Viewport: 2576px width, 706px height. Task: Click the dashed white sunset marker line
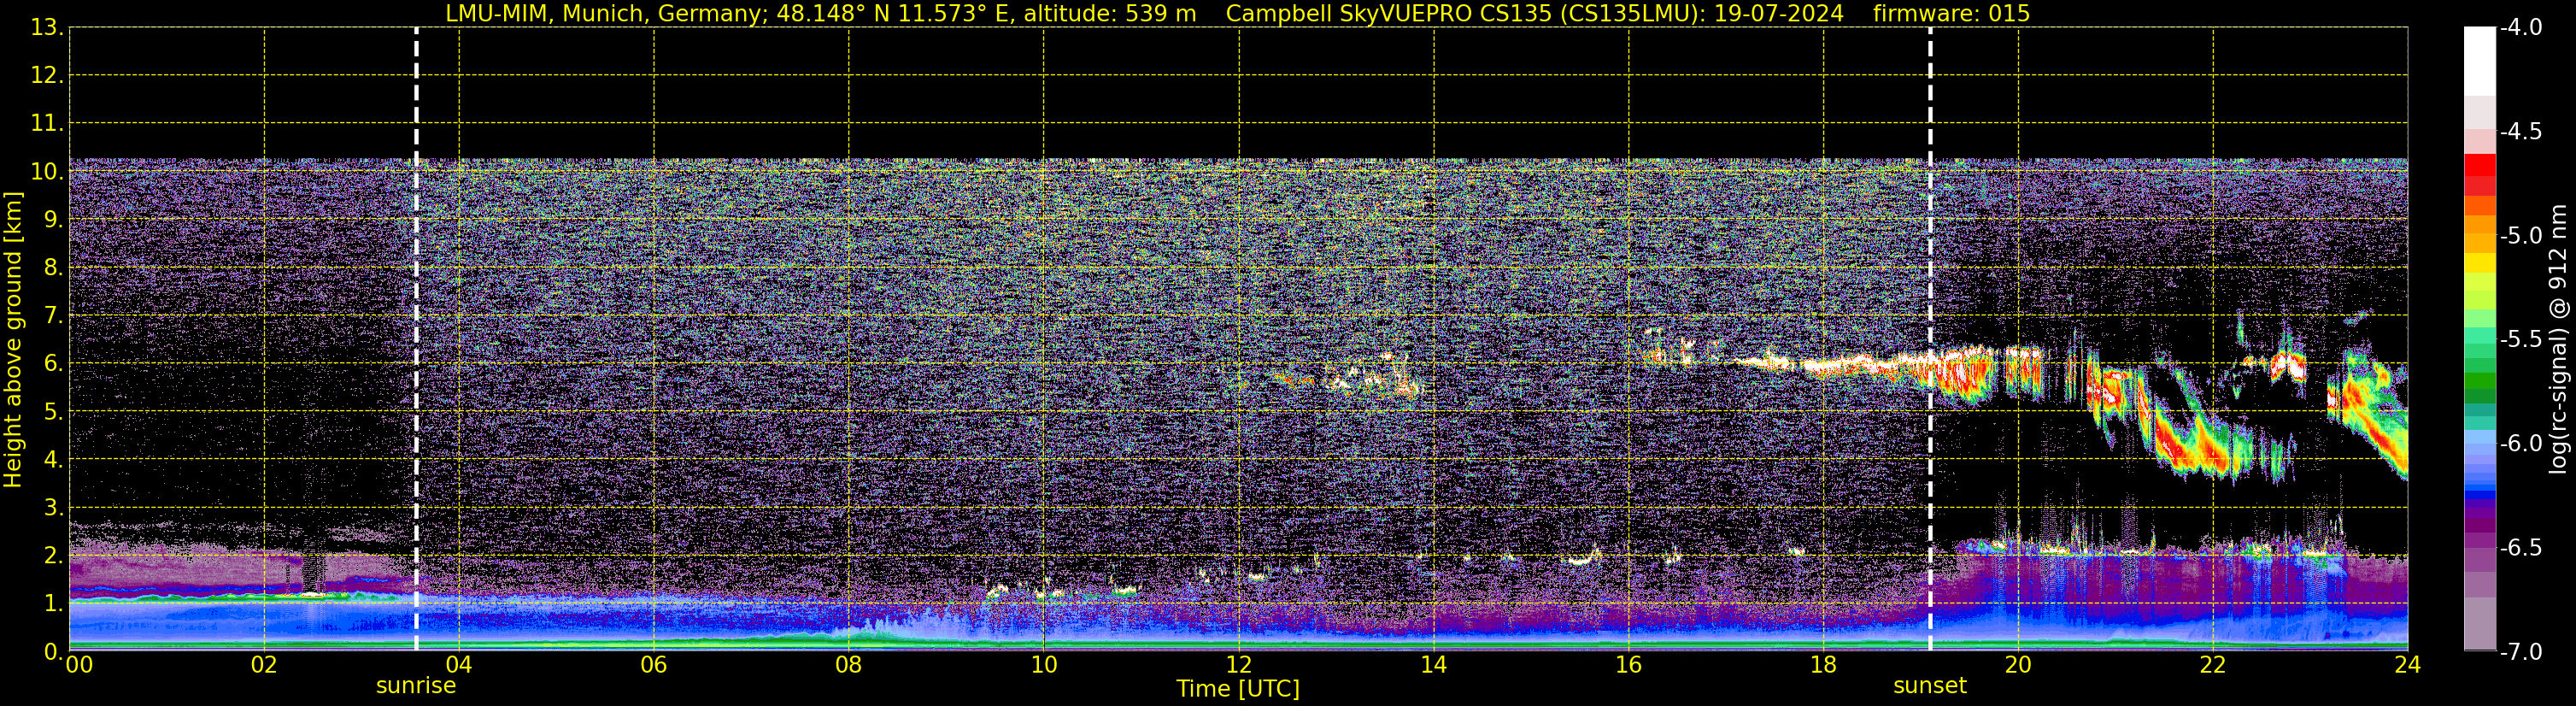[1929, 340]
